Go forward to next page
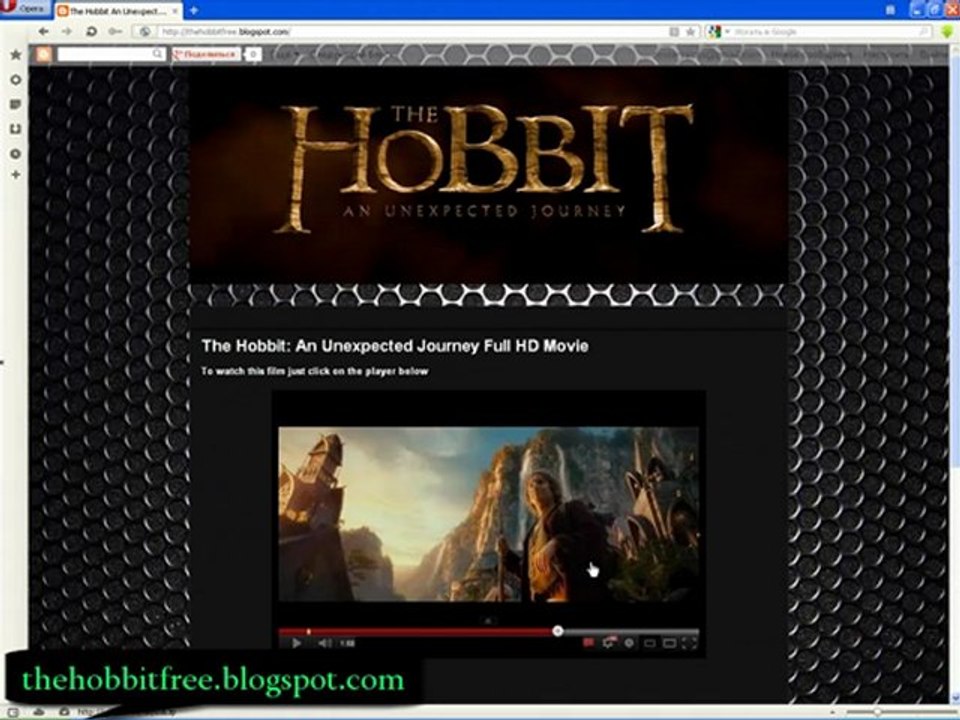This screenshot has height=720, width=960. tap(66, 31)
